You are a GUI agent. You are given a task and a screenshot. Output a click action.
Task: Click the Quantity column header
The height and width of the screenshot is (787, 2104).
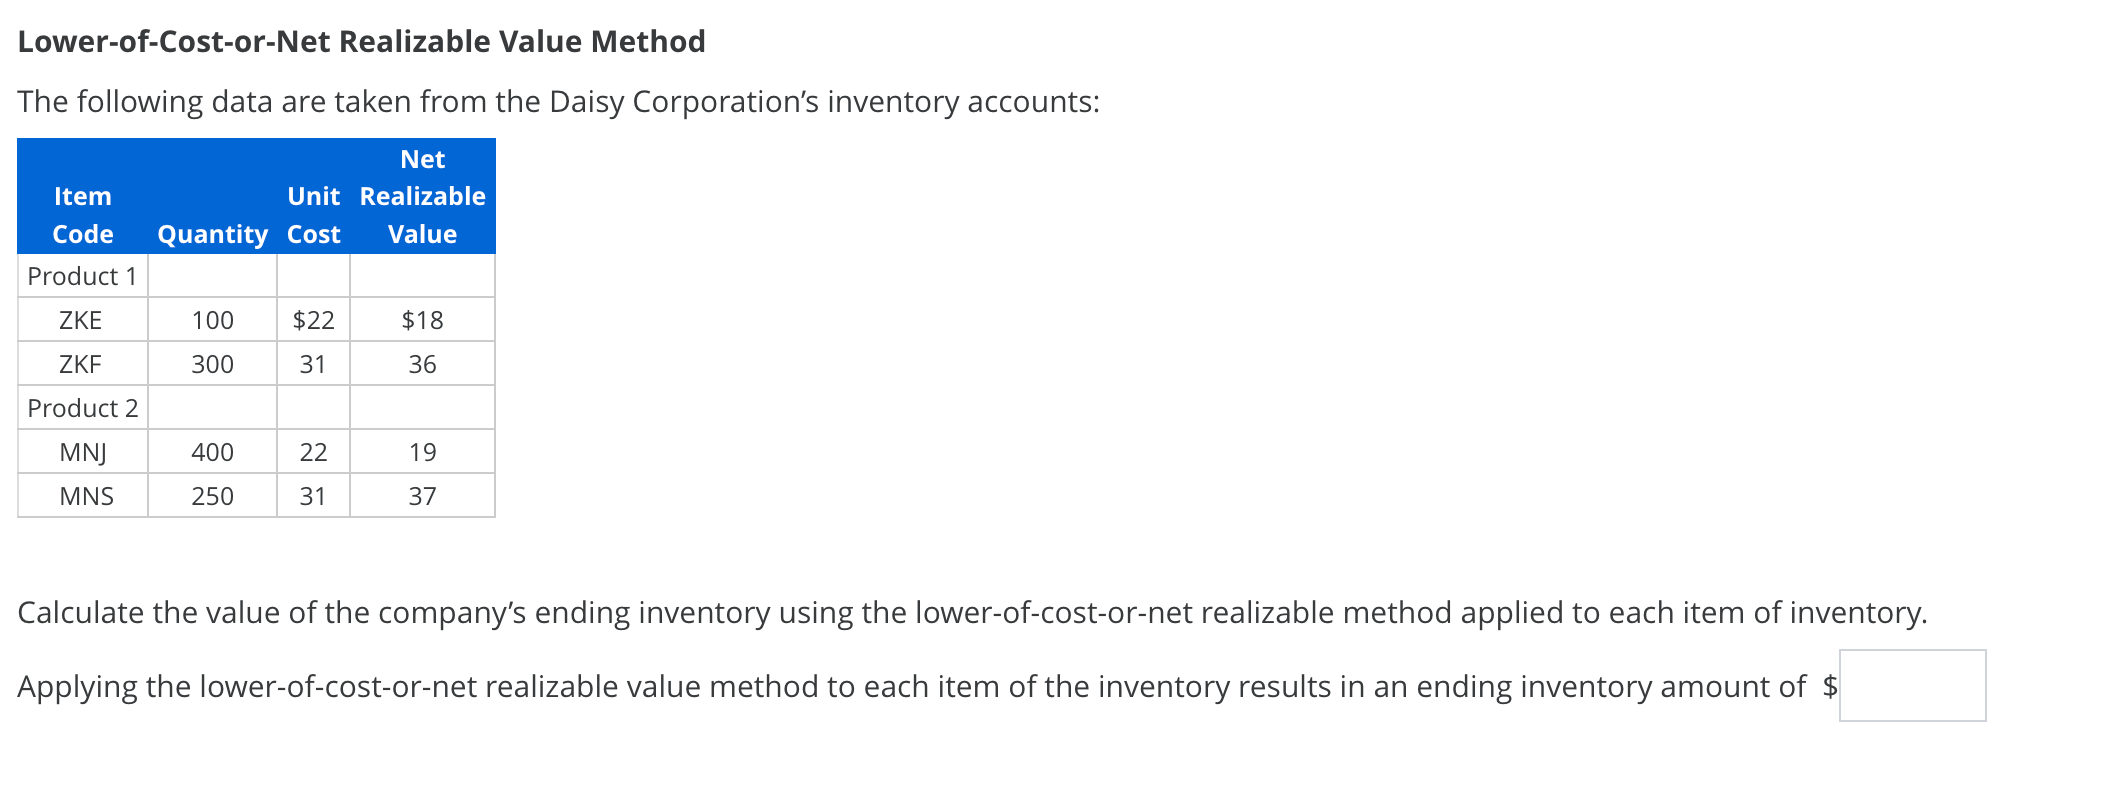212,234
